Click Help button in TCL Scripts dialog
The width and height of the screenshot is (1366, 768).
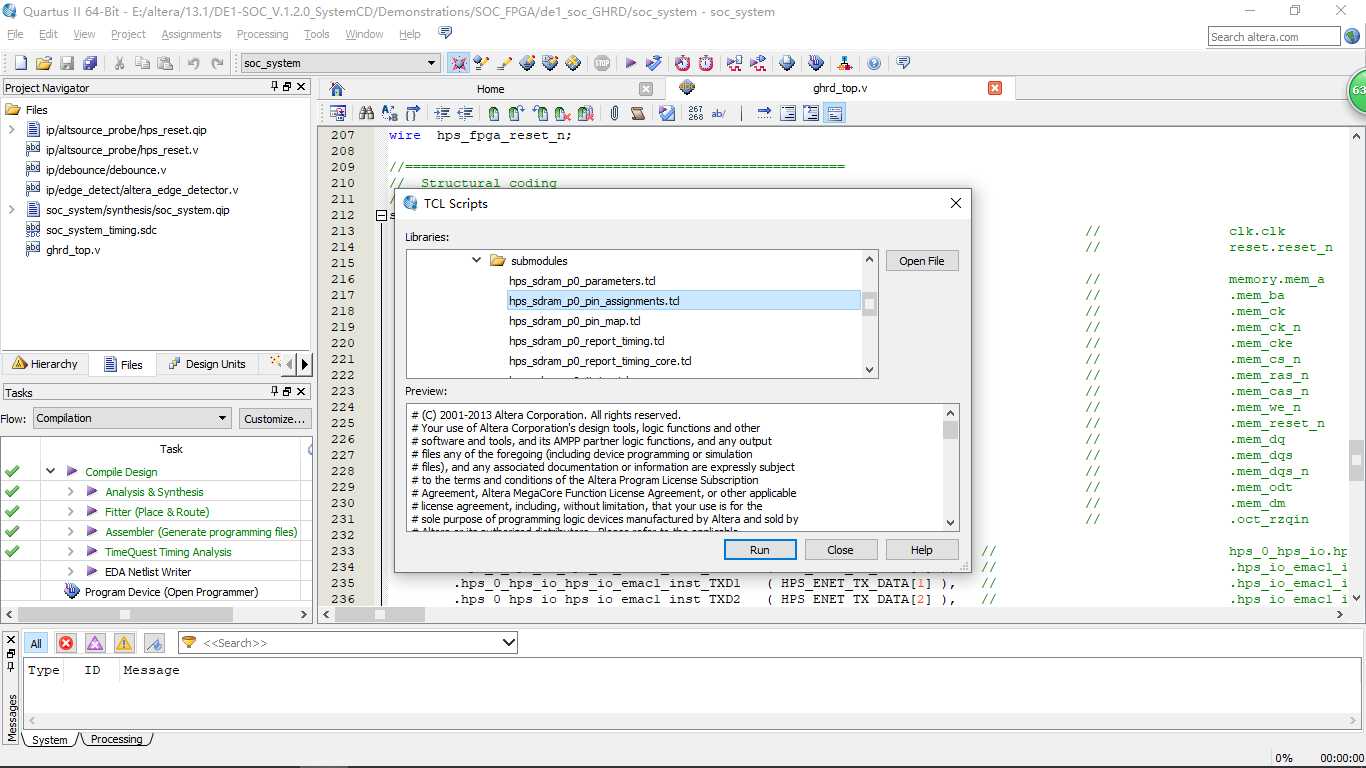click(921, 550)
